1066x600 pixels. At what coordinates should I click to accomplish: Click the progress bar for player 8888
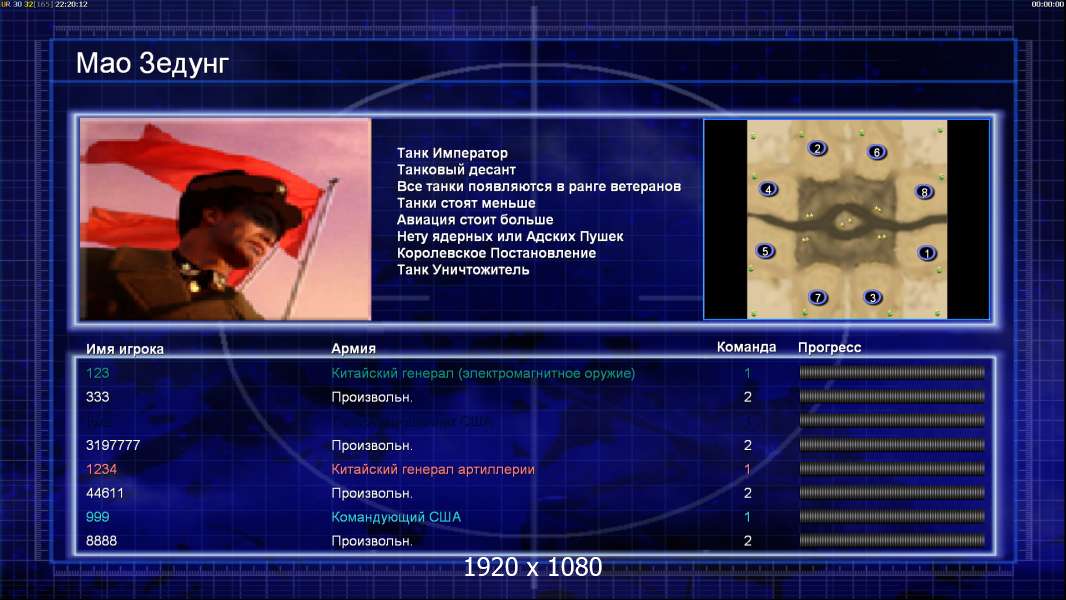click(892, 541)
